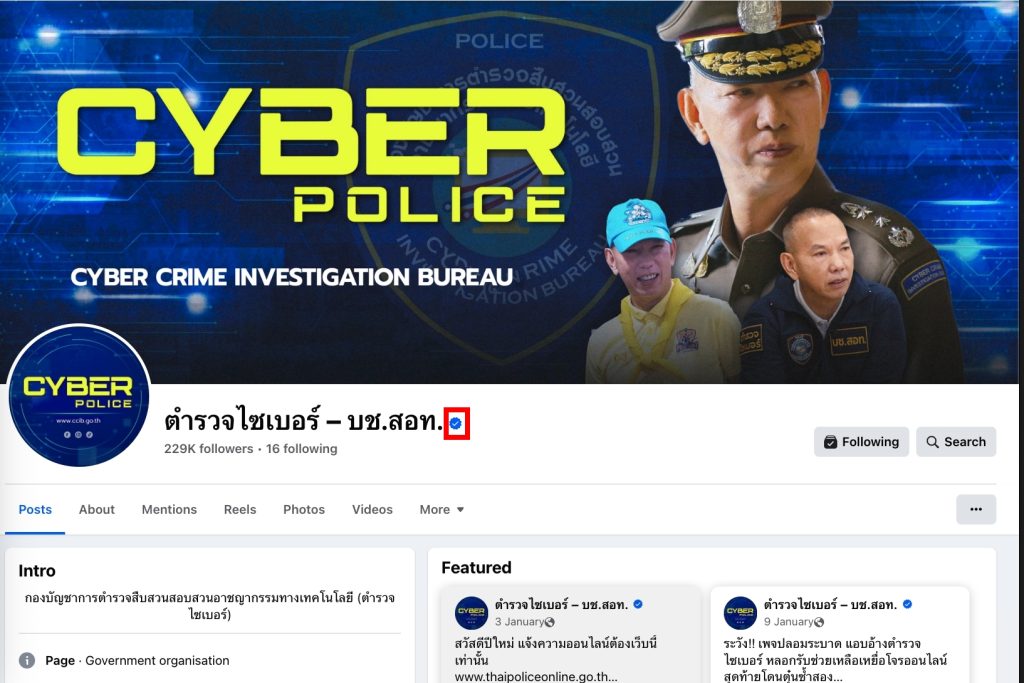This screenshot has width=1024, height=683.
Task: Open the avatar on the 9 January featured post
Action: tap(741, 613)
